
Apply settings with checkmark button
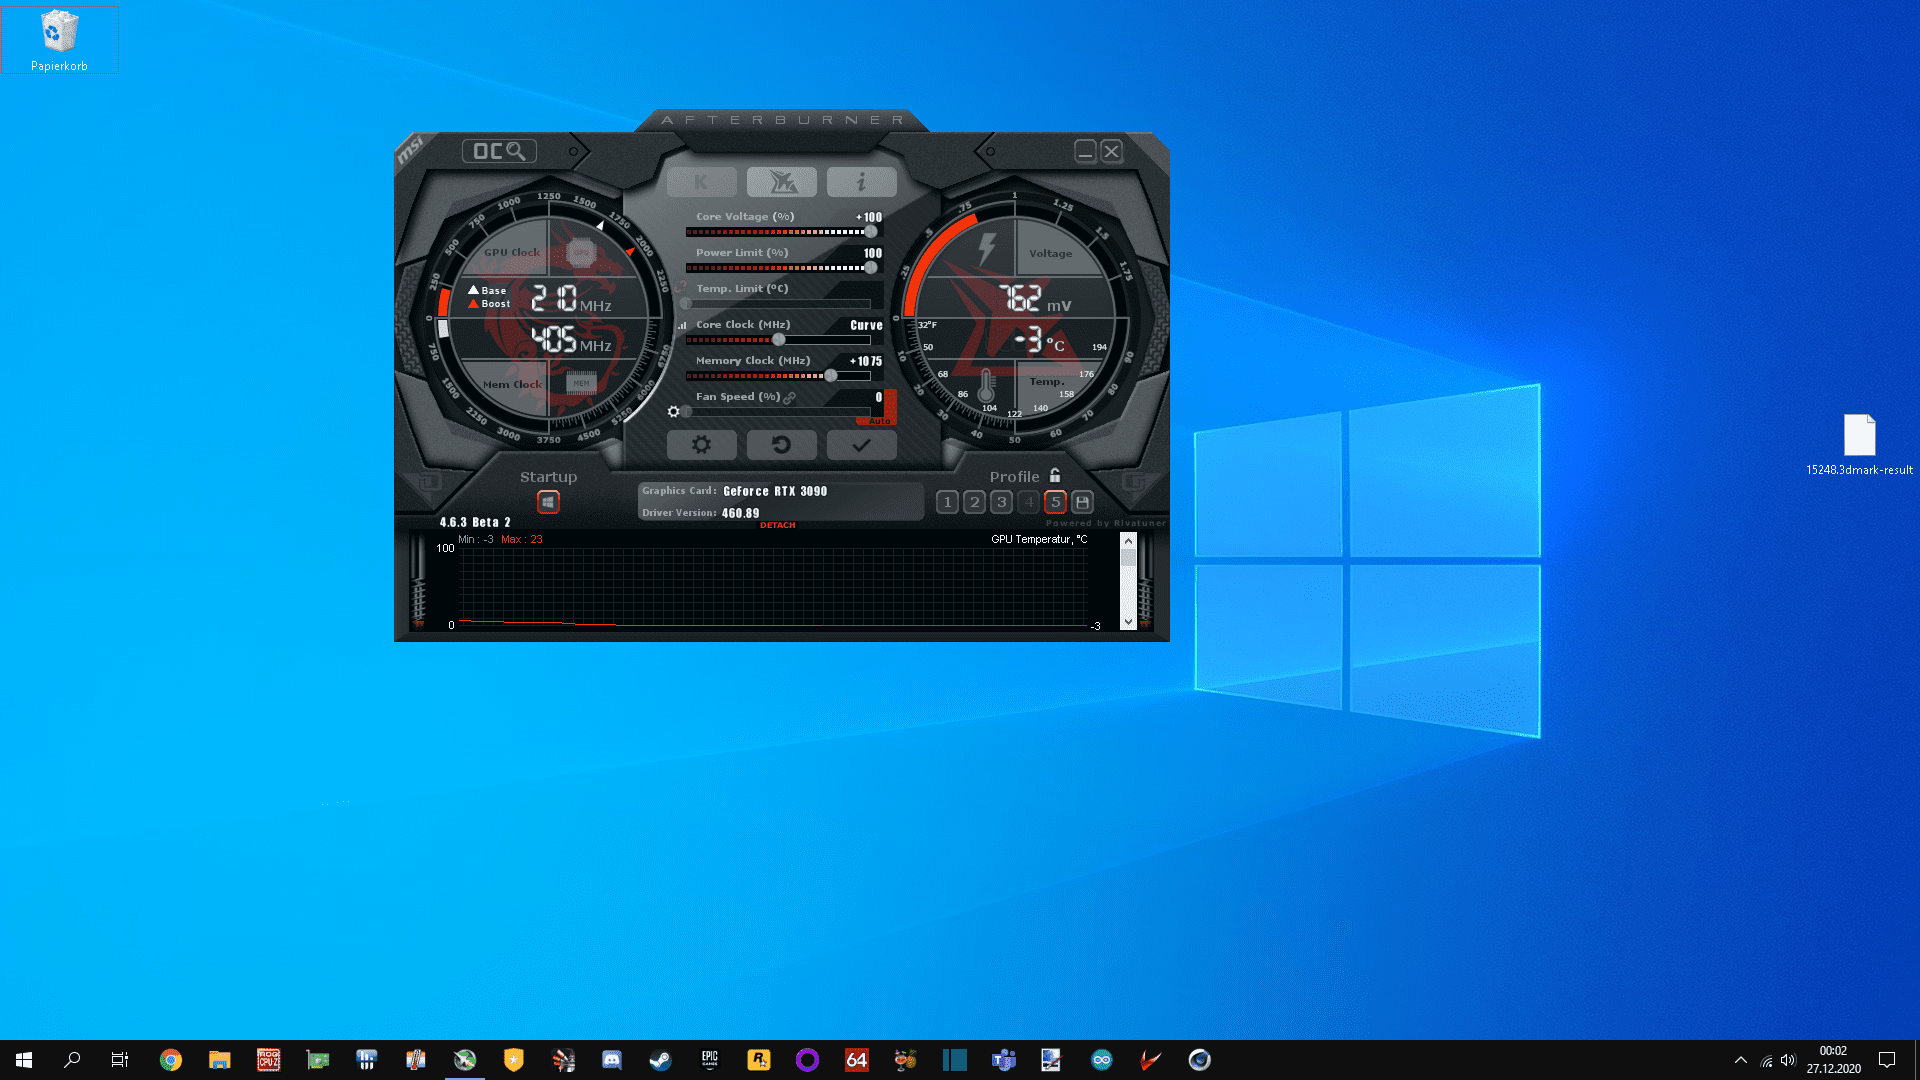861,445
